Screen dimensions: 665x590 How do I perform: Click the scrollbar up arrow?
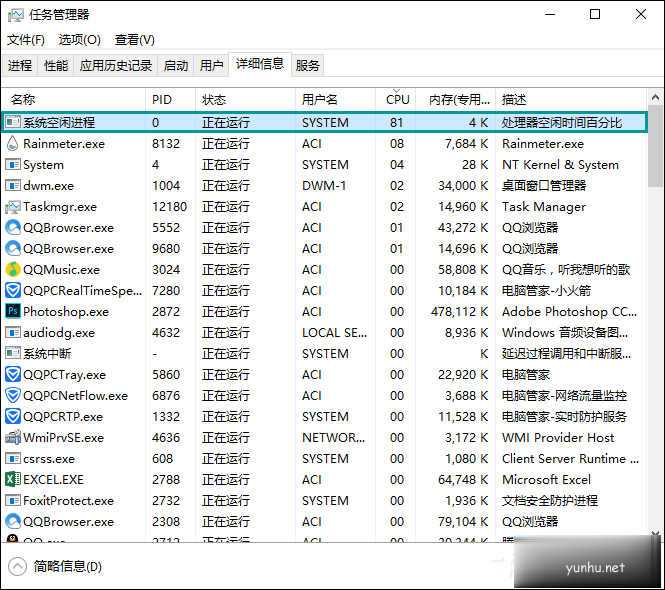[656, 98]
